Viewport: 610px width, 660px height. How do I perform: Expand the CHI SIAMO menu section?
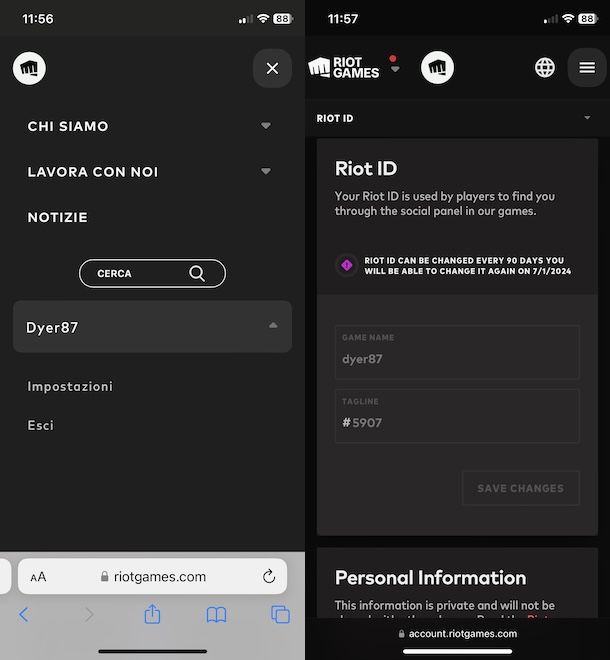pyautogui.click(x=266, y=126)
